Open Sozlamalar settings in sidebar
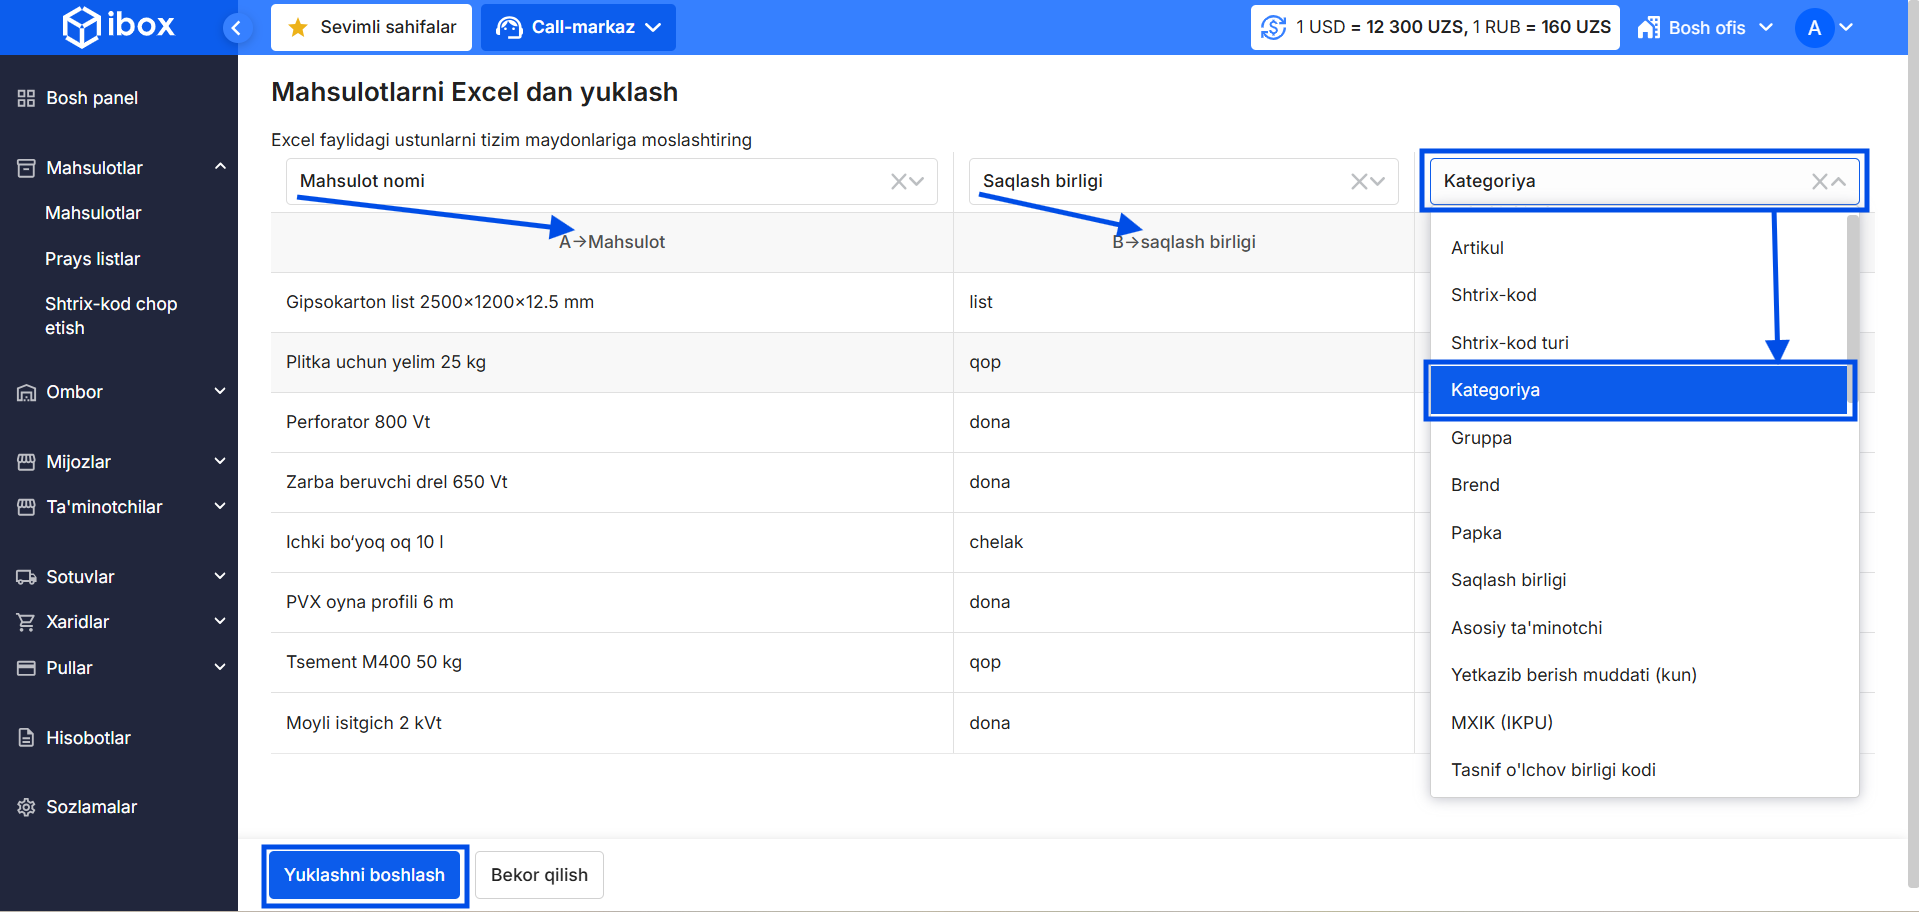Screen dimensions: 1919x912 91,807
